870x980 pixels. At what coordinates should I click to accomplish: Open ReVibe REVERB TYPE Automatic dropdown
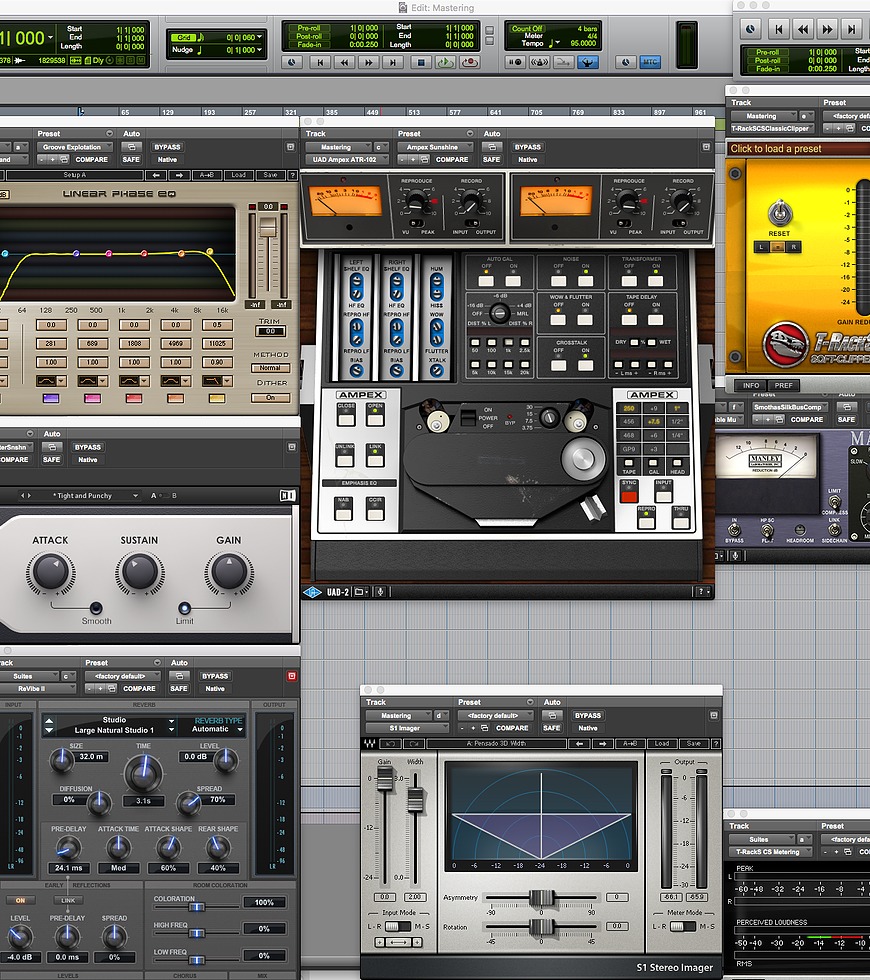tap(217, 729)
